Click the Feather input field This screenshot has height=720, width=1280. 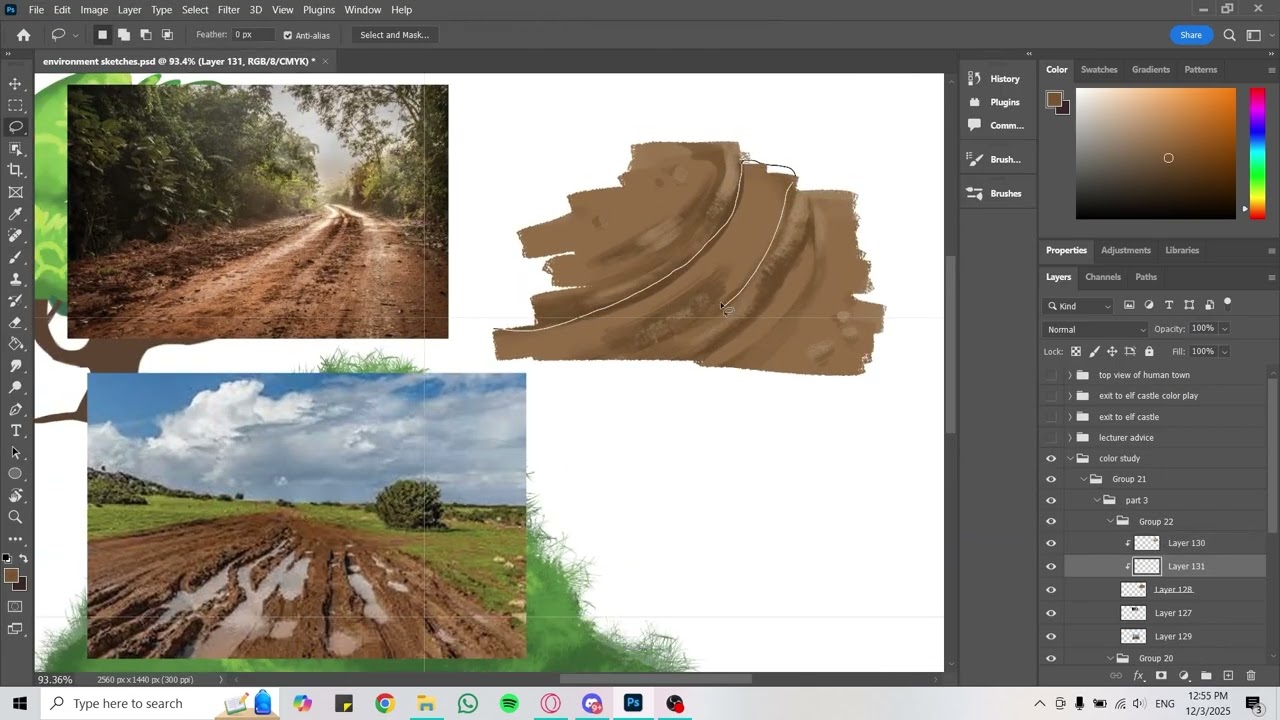pos(253,35)
